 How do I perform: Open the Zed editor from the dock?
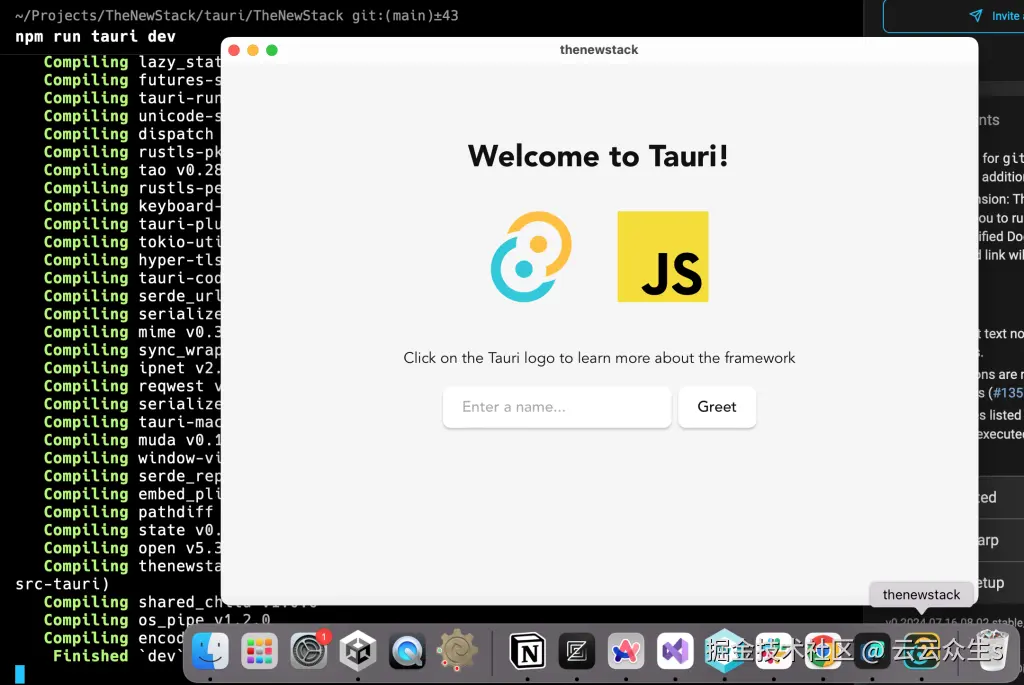pos(577,651)
